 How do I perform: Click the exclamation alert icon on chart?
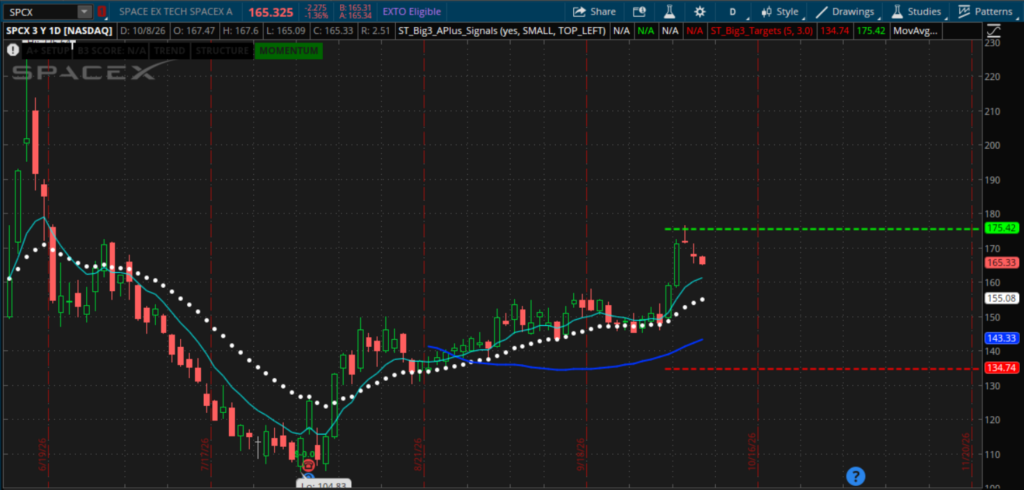coord(11,49)
